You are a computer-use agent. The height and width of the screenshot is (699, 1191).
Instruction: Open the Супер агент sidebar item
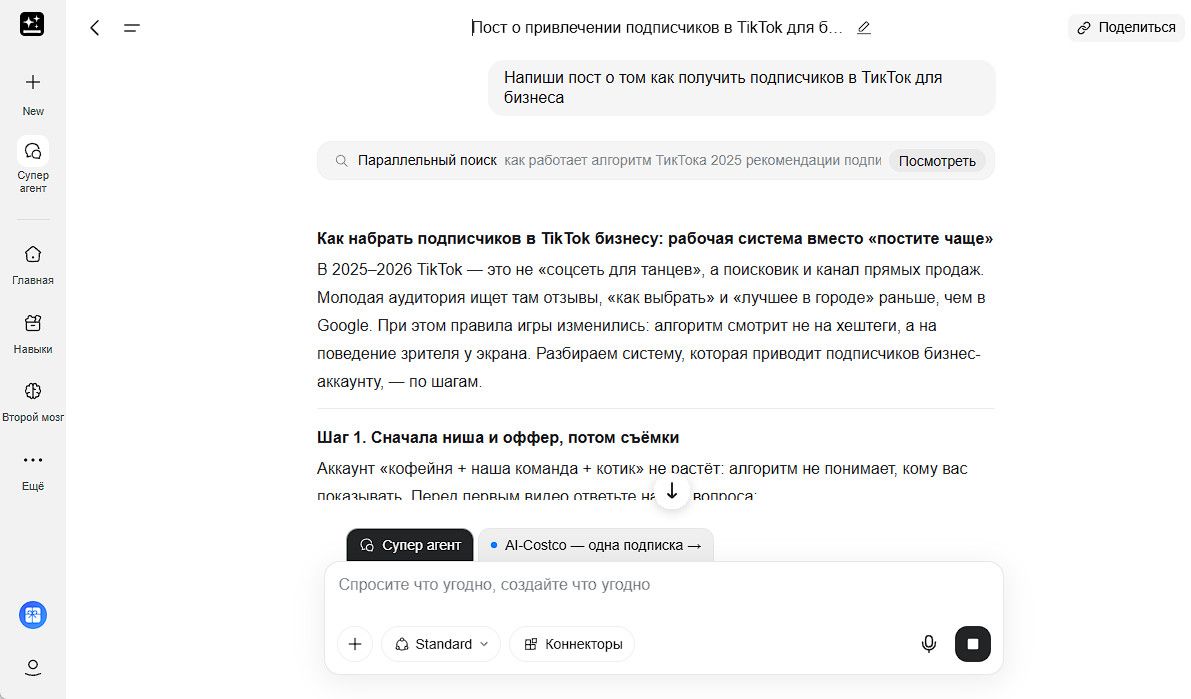(x=33, y=164)
